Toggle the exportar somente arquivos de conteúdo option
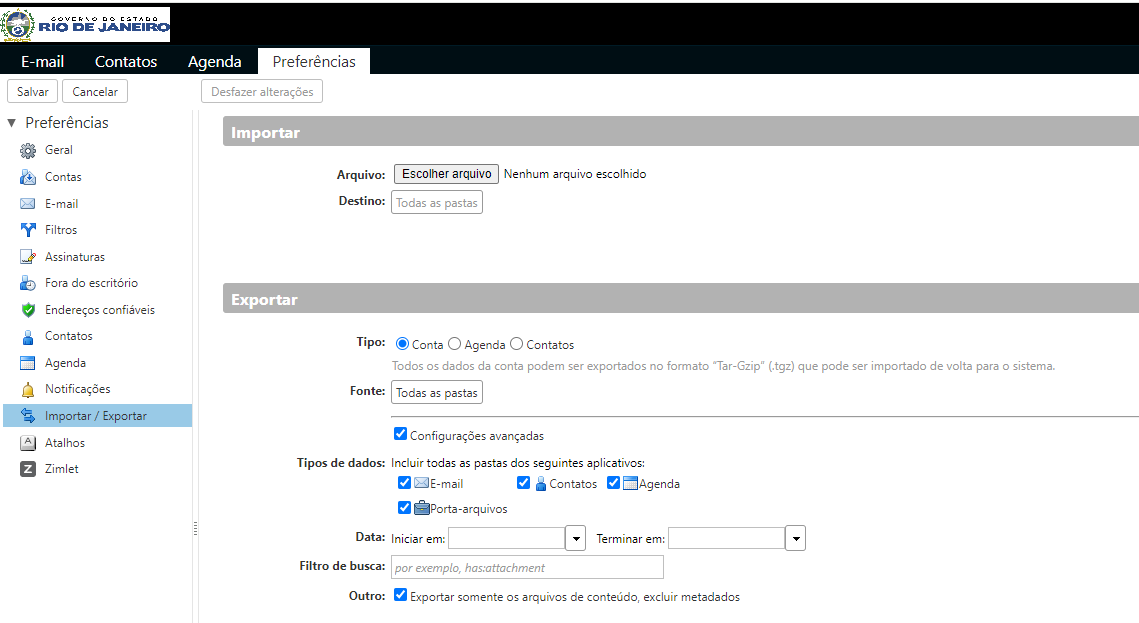This screenshot has height=623, width=1139. click(401, 595)
